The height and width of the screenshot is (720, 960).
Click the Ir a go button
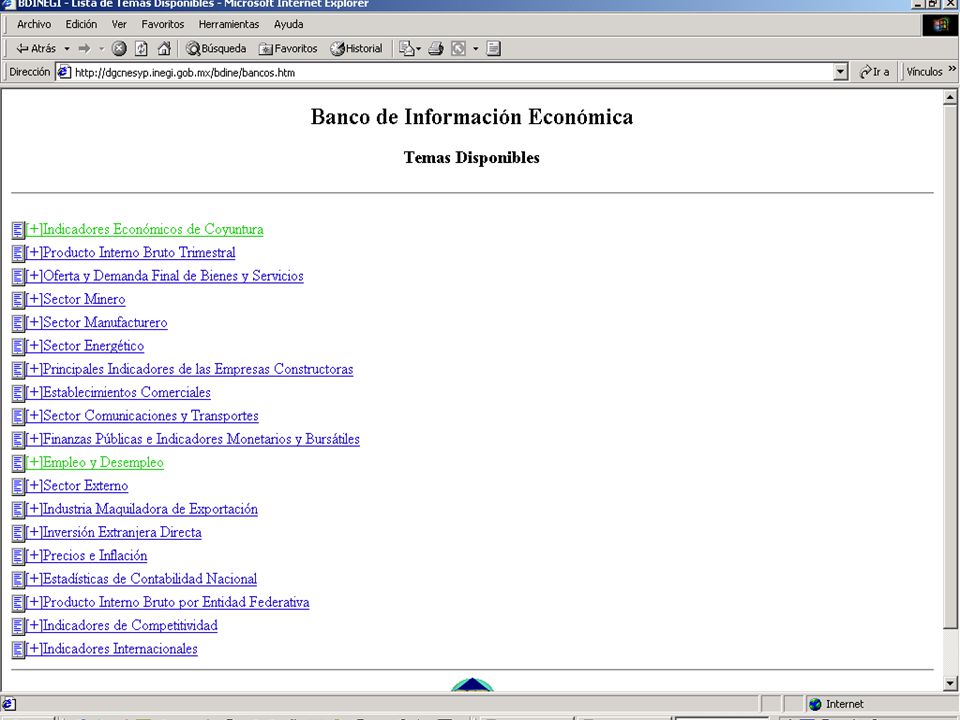click(874, 72)
